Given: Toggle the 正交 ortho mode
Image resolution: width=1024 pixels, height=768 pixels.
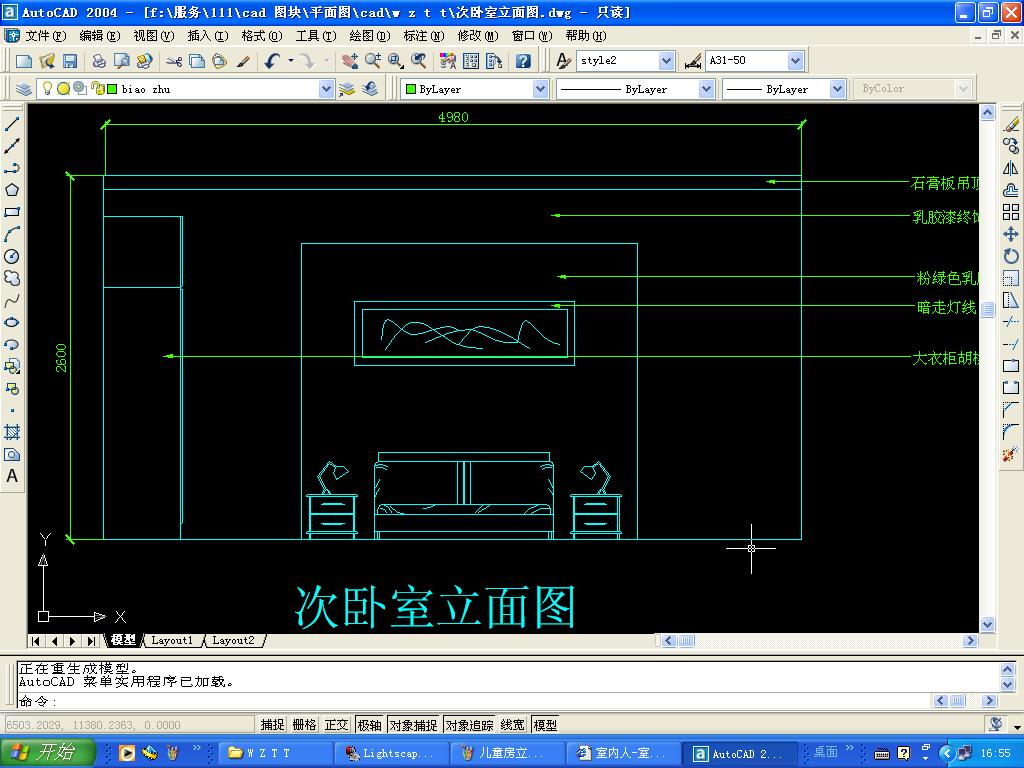Looking at the screenshot, I should (x=336, y=725).
